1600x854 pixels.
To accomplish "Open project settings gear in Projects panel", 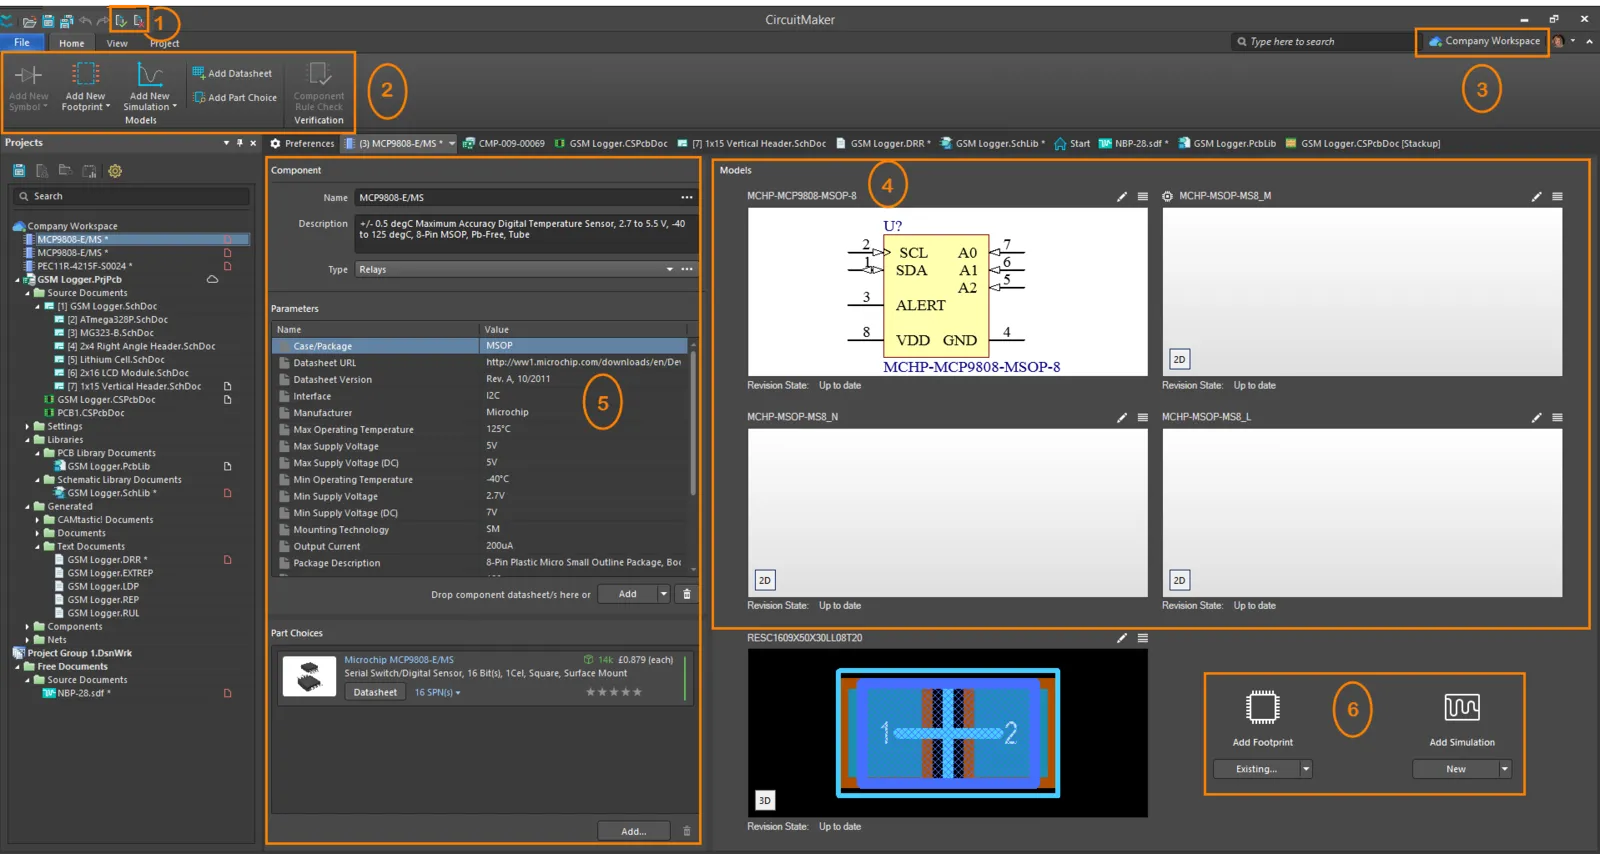I will pyautogui.click(x=115, y=171).
